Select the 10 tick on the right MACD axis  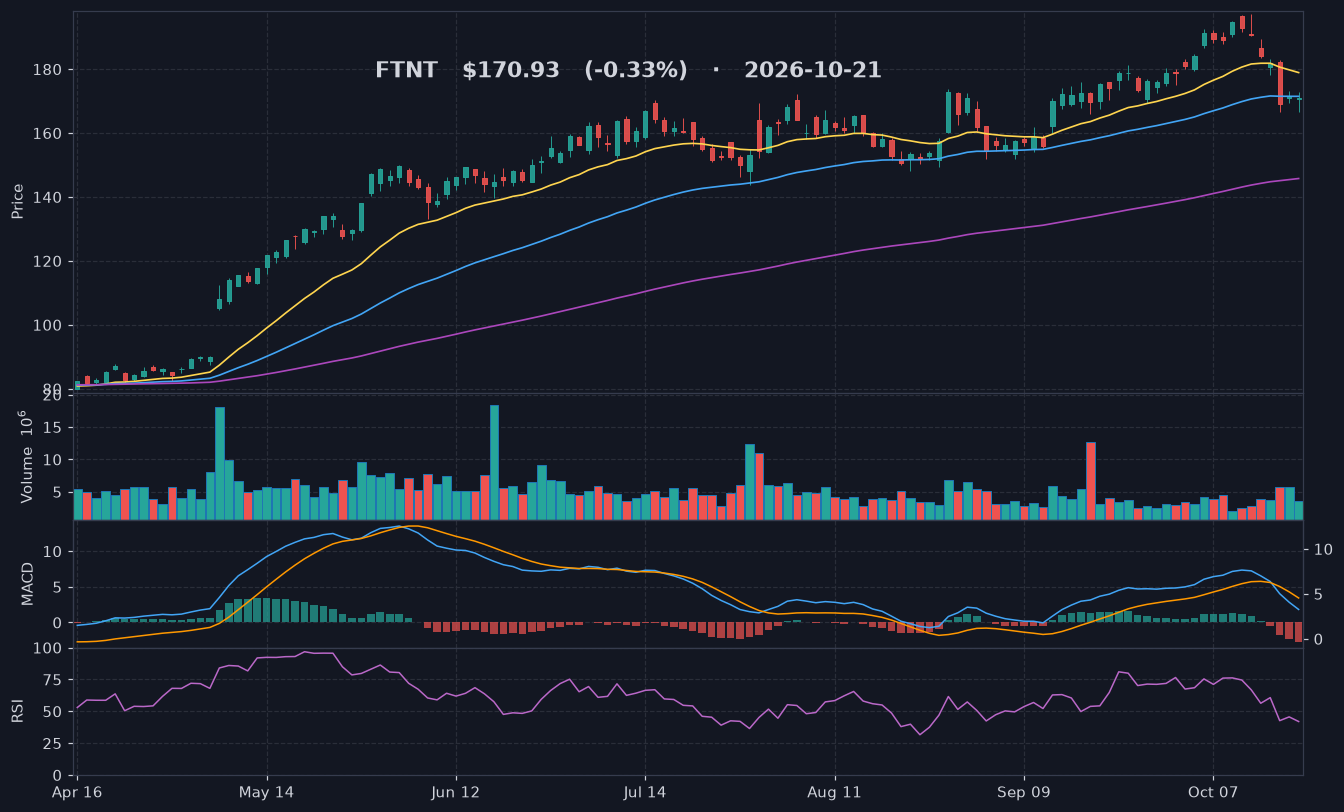[x=1323, y=550]
